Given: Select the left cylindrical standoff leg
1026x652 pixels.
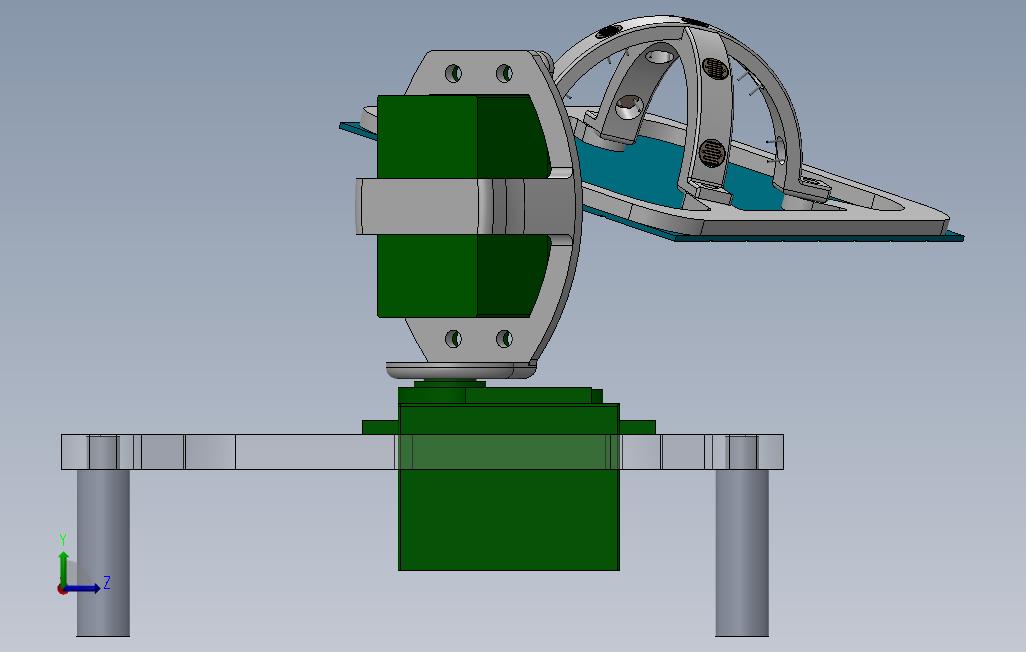Looking at the screenshot, I should (x=103, y=552).
